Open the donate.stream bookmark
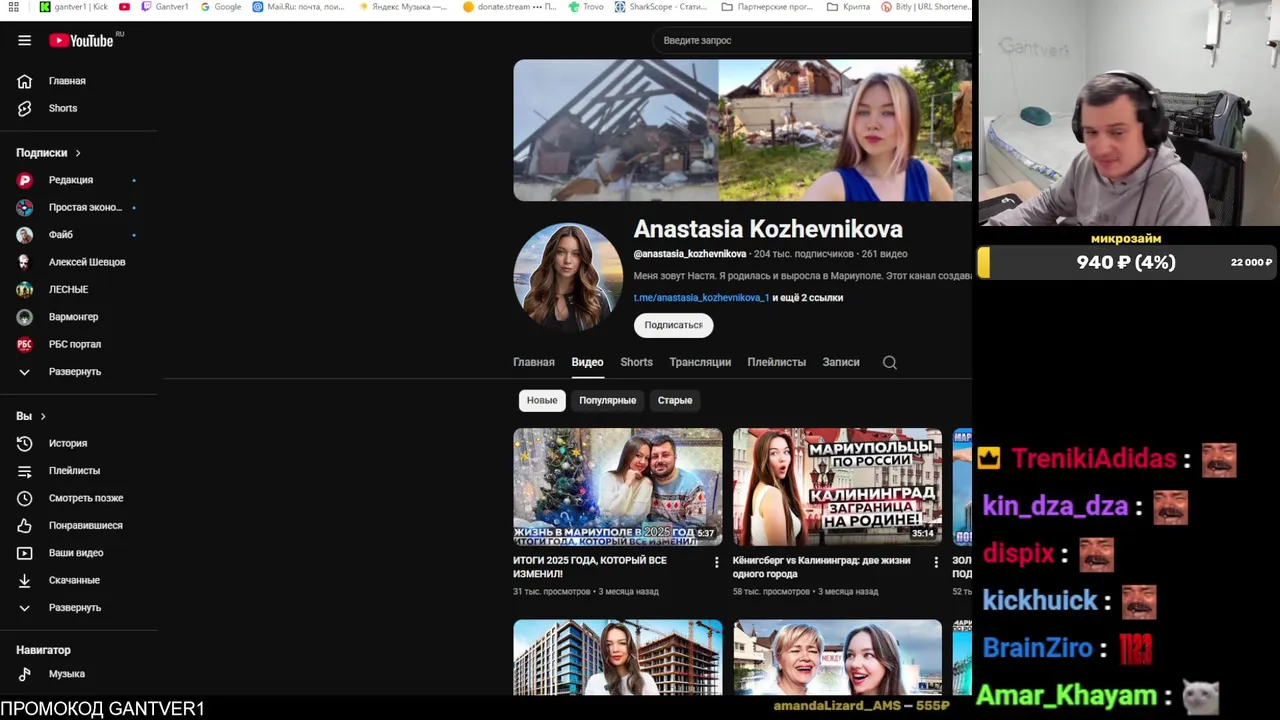Image resolution: width=1280 pixels, height=720 pixels. point(511,7)
